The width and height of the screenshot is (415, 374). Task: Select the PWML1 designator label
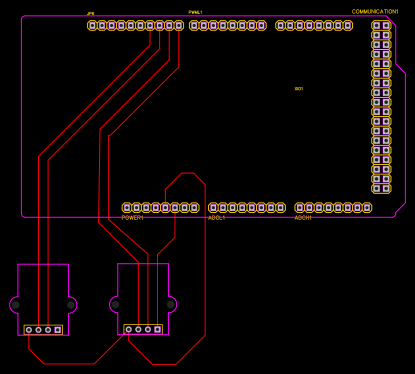[195, 12]
